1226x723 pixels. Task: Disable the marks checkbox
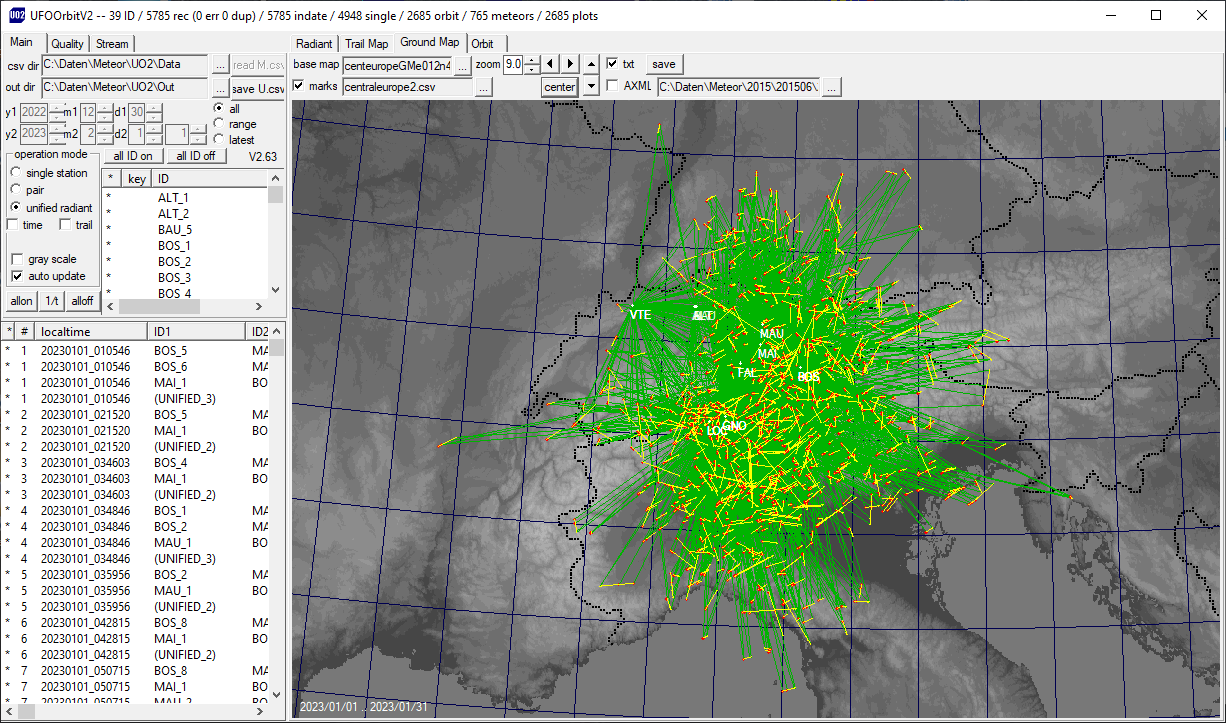tap(299, 86)
